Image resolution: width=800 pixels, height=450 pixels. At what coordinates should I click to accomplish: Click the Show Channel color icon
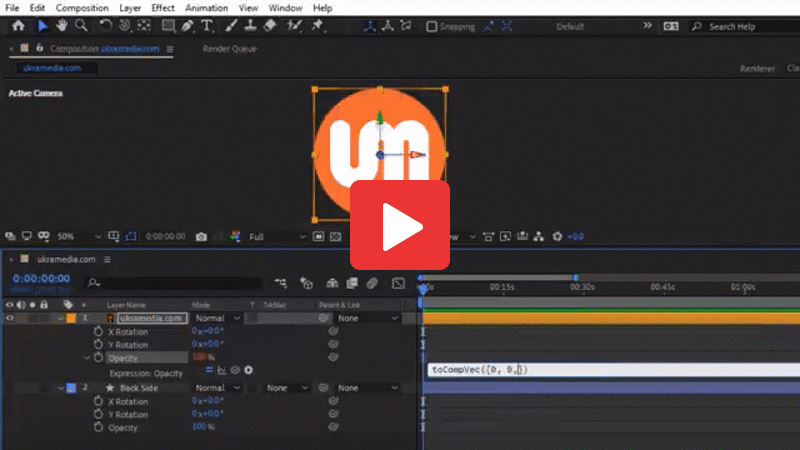tap(235, 237)
